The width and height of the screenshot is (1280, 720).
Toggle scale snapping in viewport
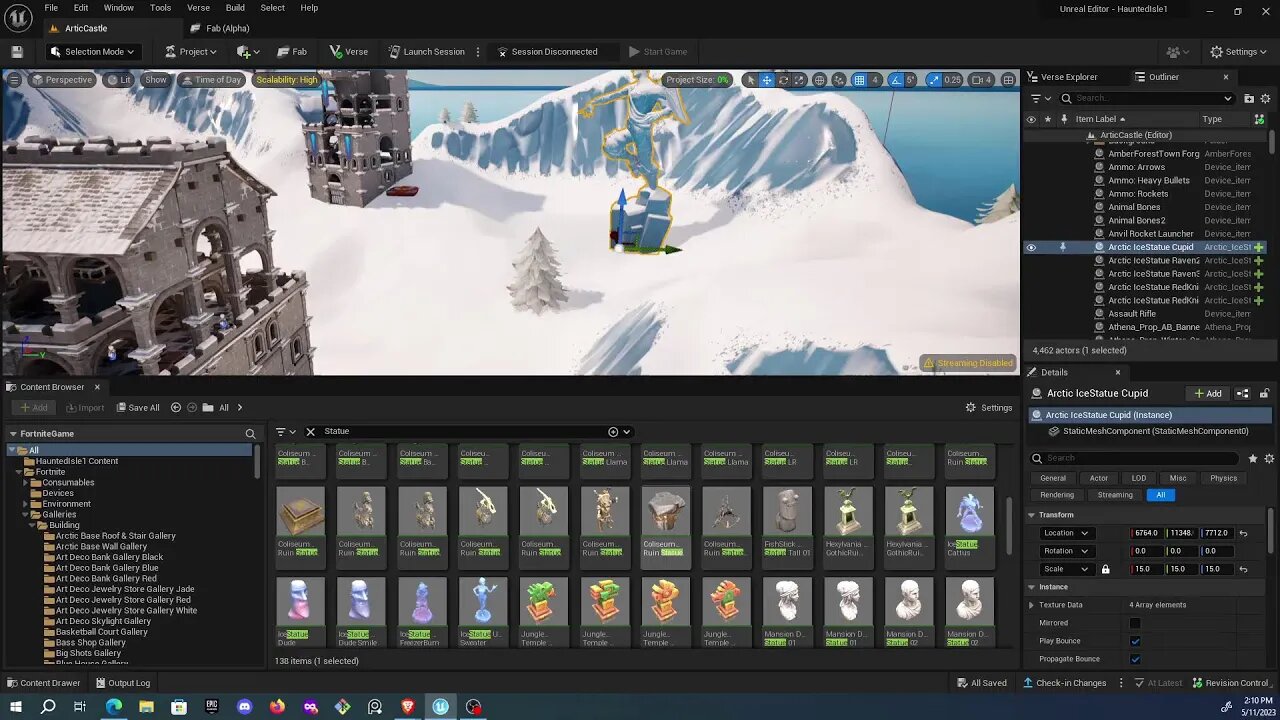coord(934,80)
